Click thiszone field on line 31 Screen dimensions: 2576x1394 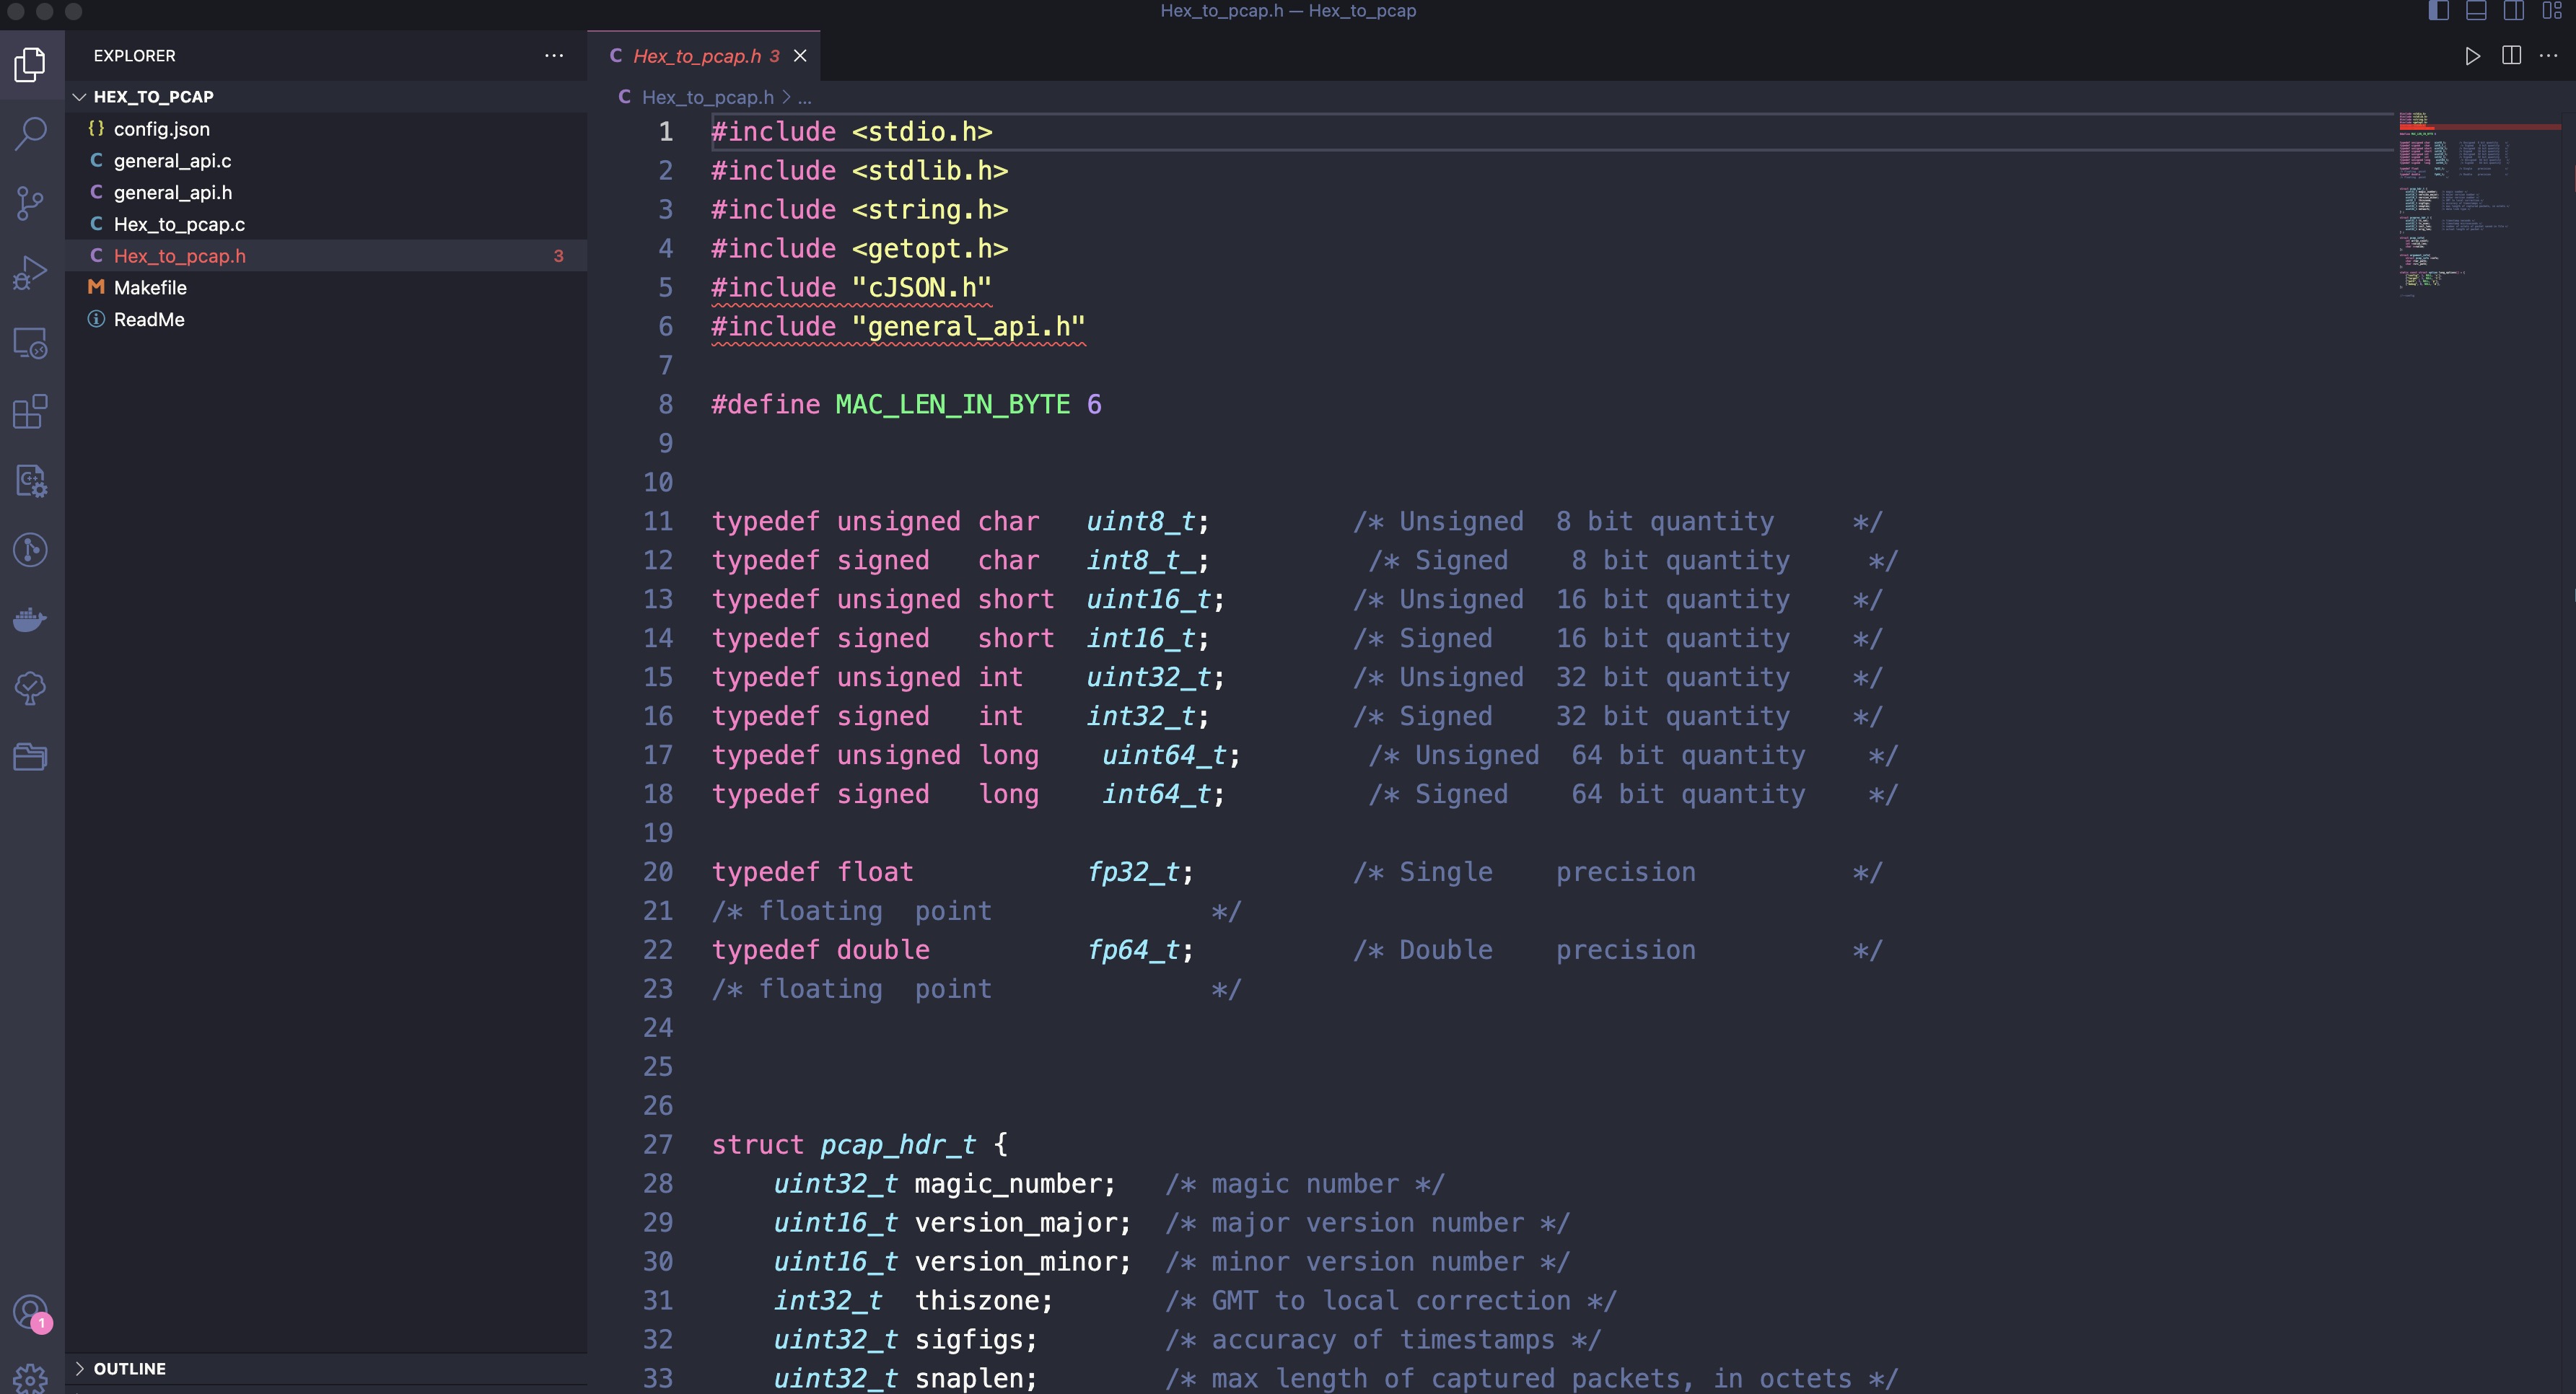976,1300
